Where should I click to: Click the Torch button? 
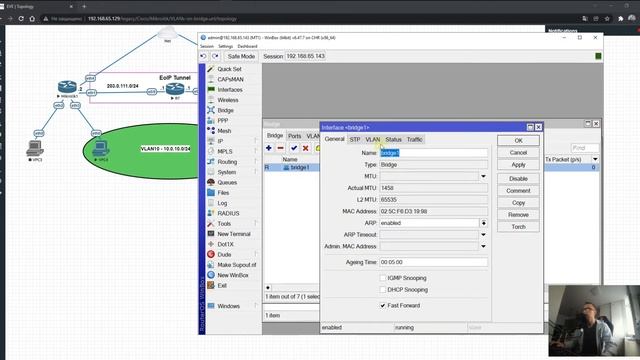click(518, 227)
